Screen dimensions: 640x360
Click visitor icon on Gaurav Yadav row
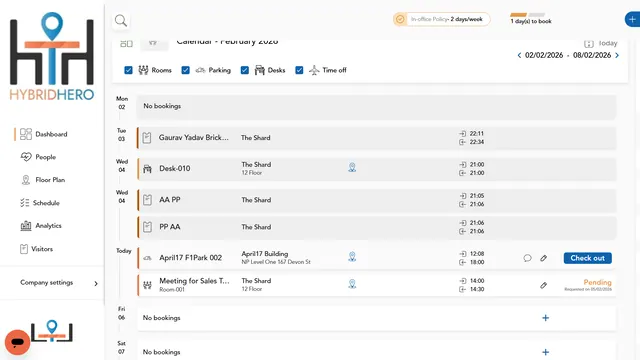[147, 138]
